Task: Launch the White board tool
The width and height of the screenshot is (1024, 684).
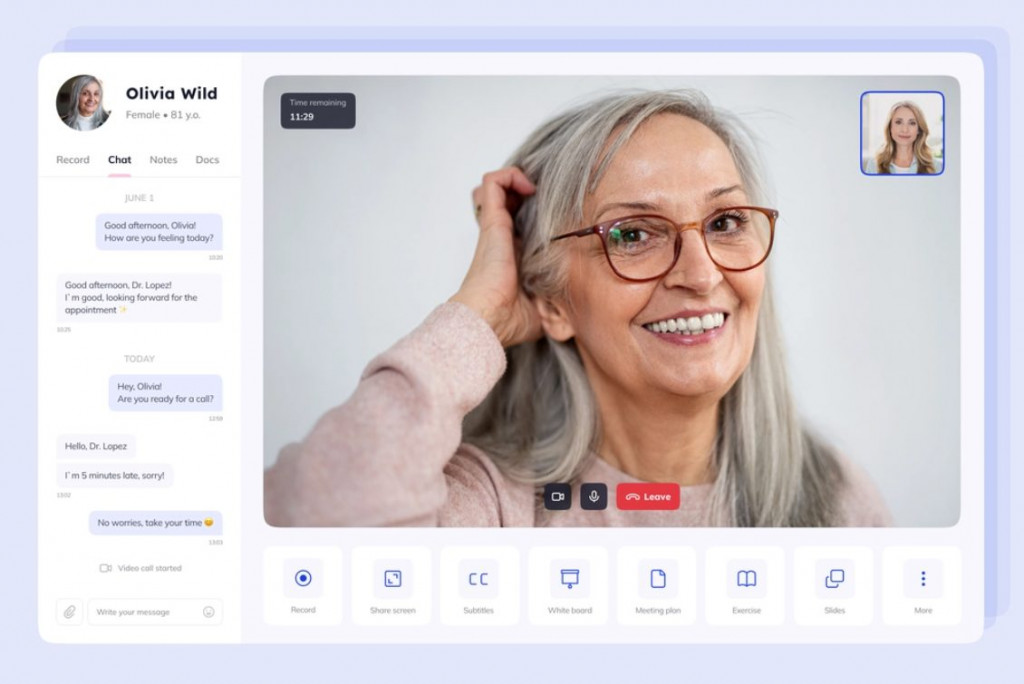Action: point(568,580)
